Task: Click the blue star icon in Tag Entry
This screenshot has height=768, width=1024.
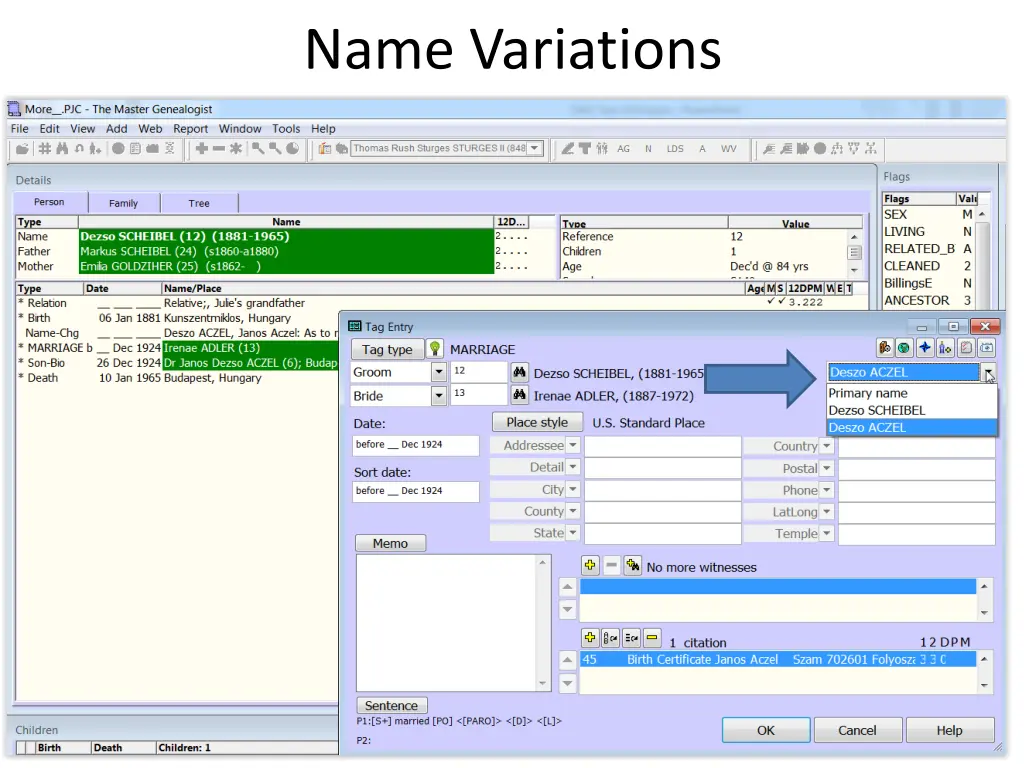Action: point(925,348)
